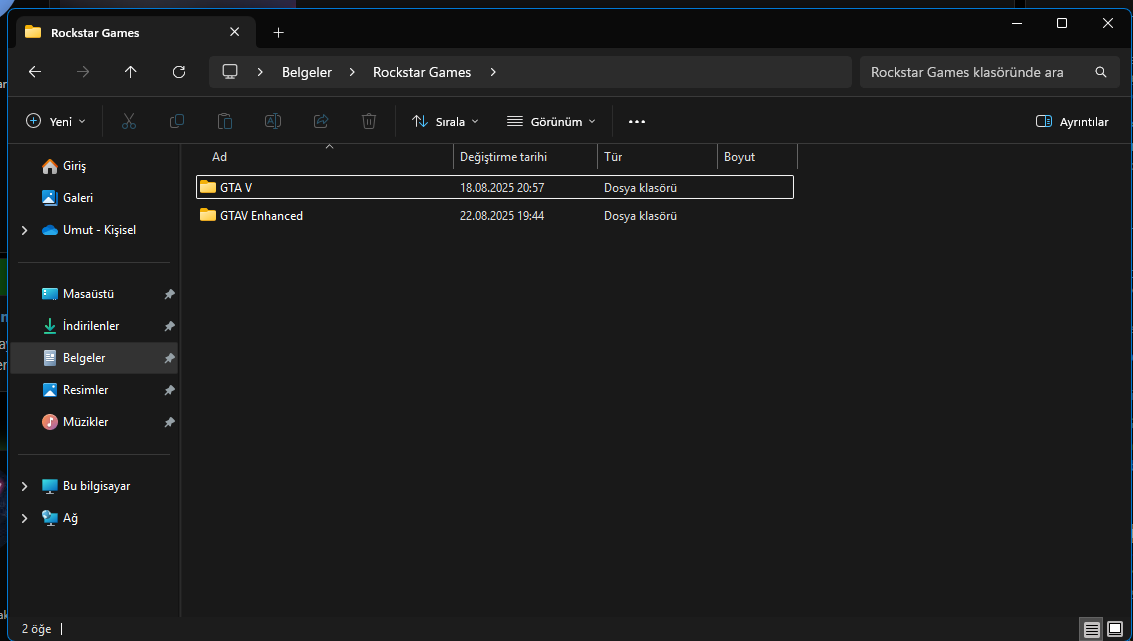Screen dimensions: 1133x641
Task: Click the search magnifier icon
Action: point(1100,72)
